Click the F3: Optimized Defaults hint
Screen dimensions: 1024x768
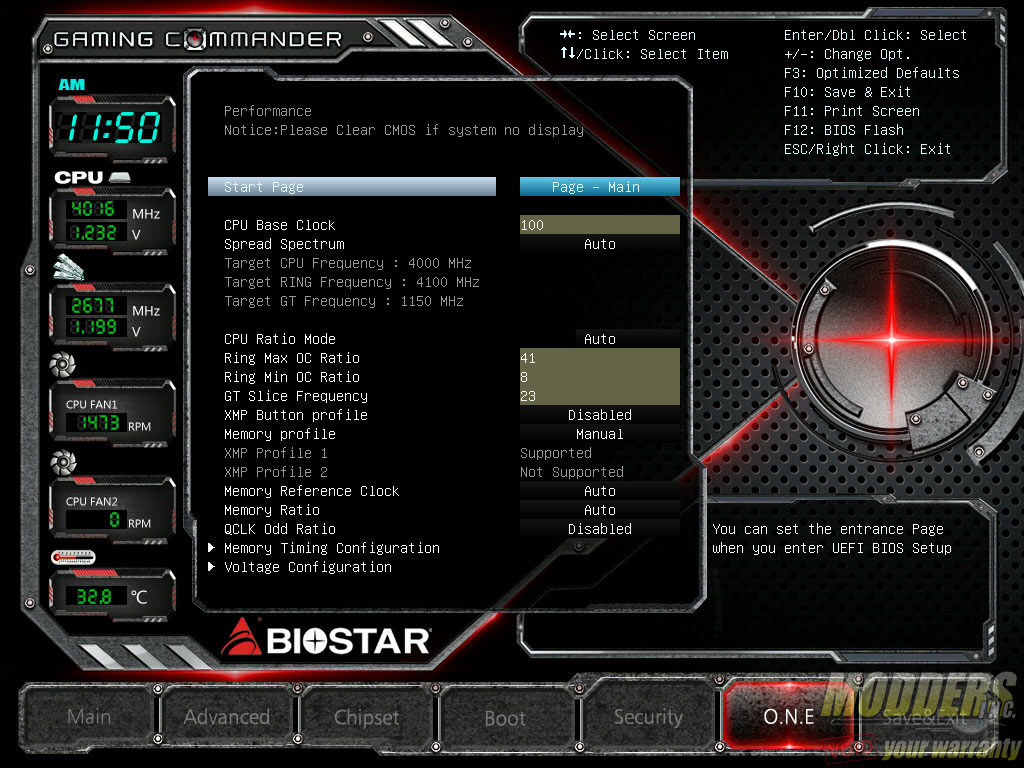coord(871,72)
